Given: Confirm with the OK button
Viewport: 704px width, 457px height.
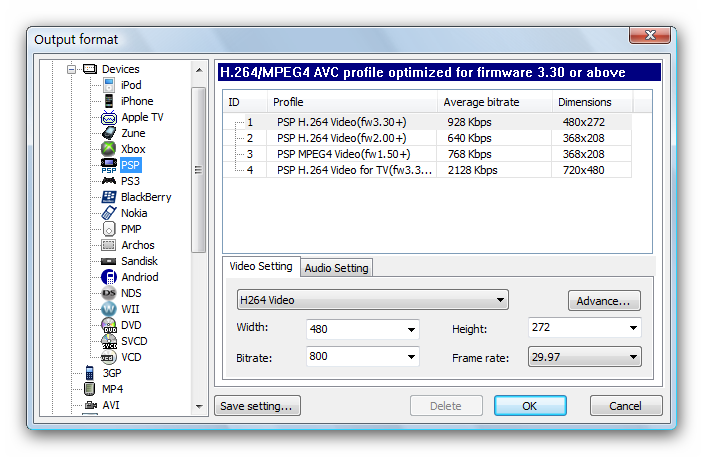Looking at the screenshot, I should coord(530,406).
